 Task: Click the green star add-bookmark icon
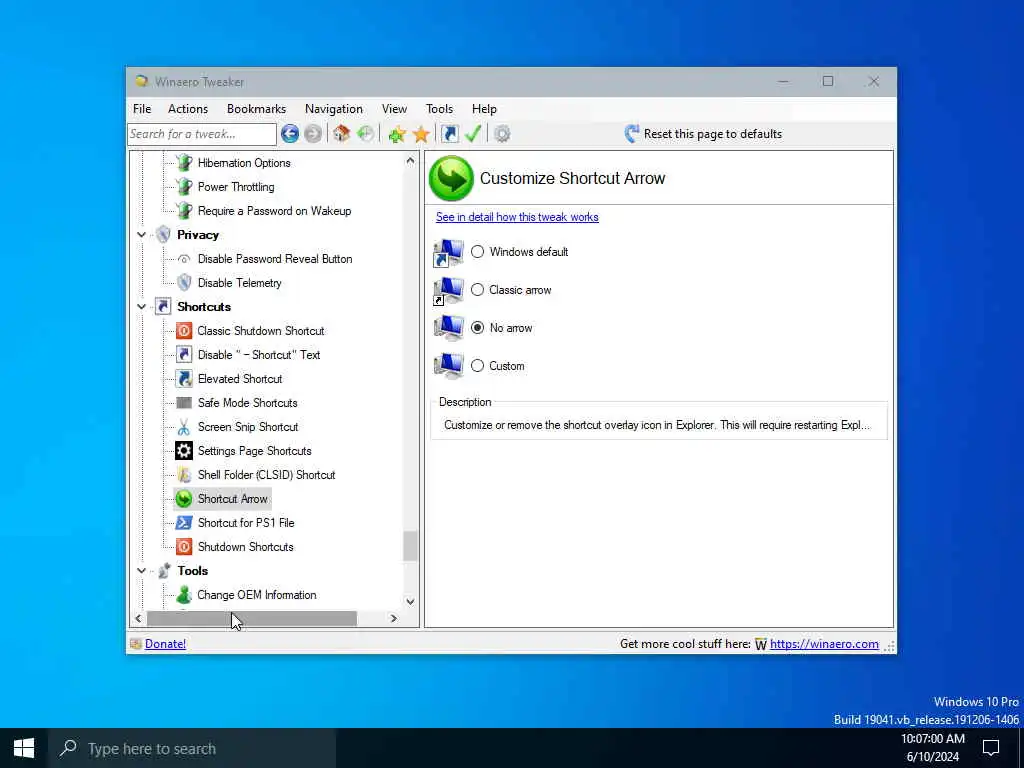pos(396,134)
